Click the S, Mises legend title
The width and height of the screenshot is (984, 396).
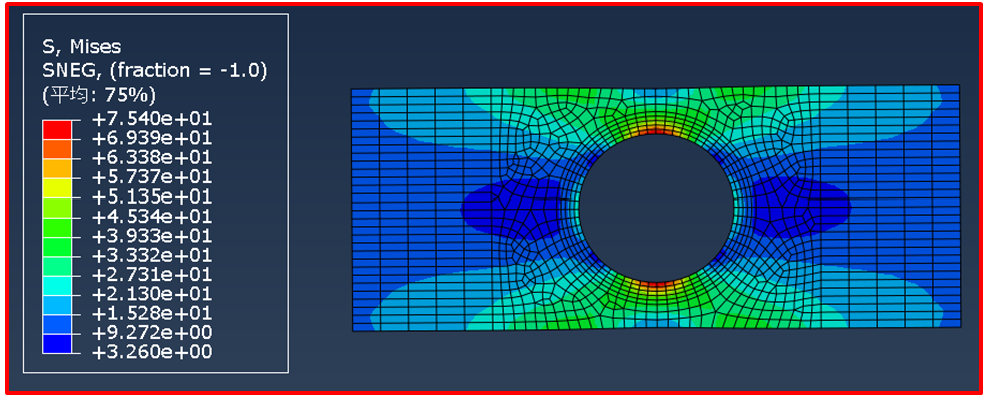(x=81, y=46)
